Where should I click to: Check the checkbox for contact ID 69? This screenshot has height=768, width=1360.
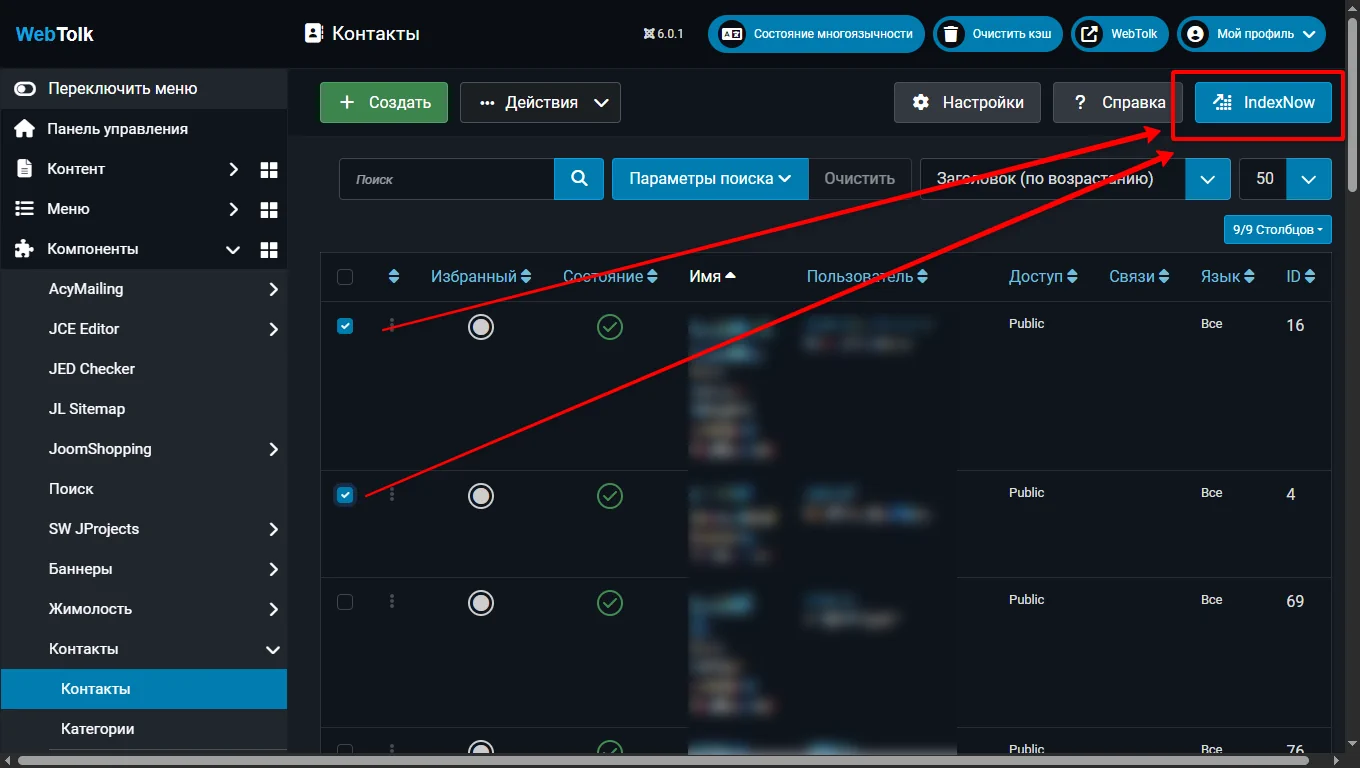(x=345, y=602)
